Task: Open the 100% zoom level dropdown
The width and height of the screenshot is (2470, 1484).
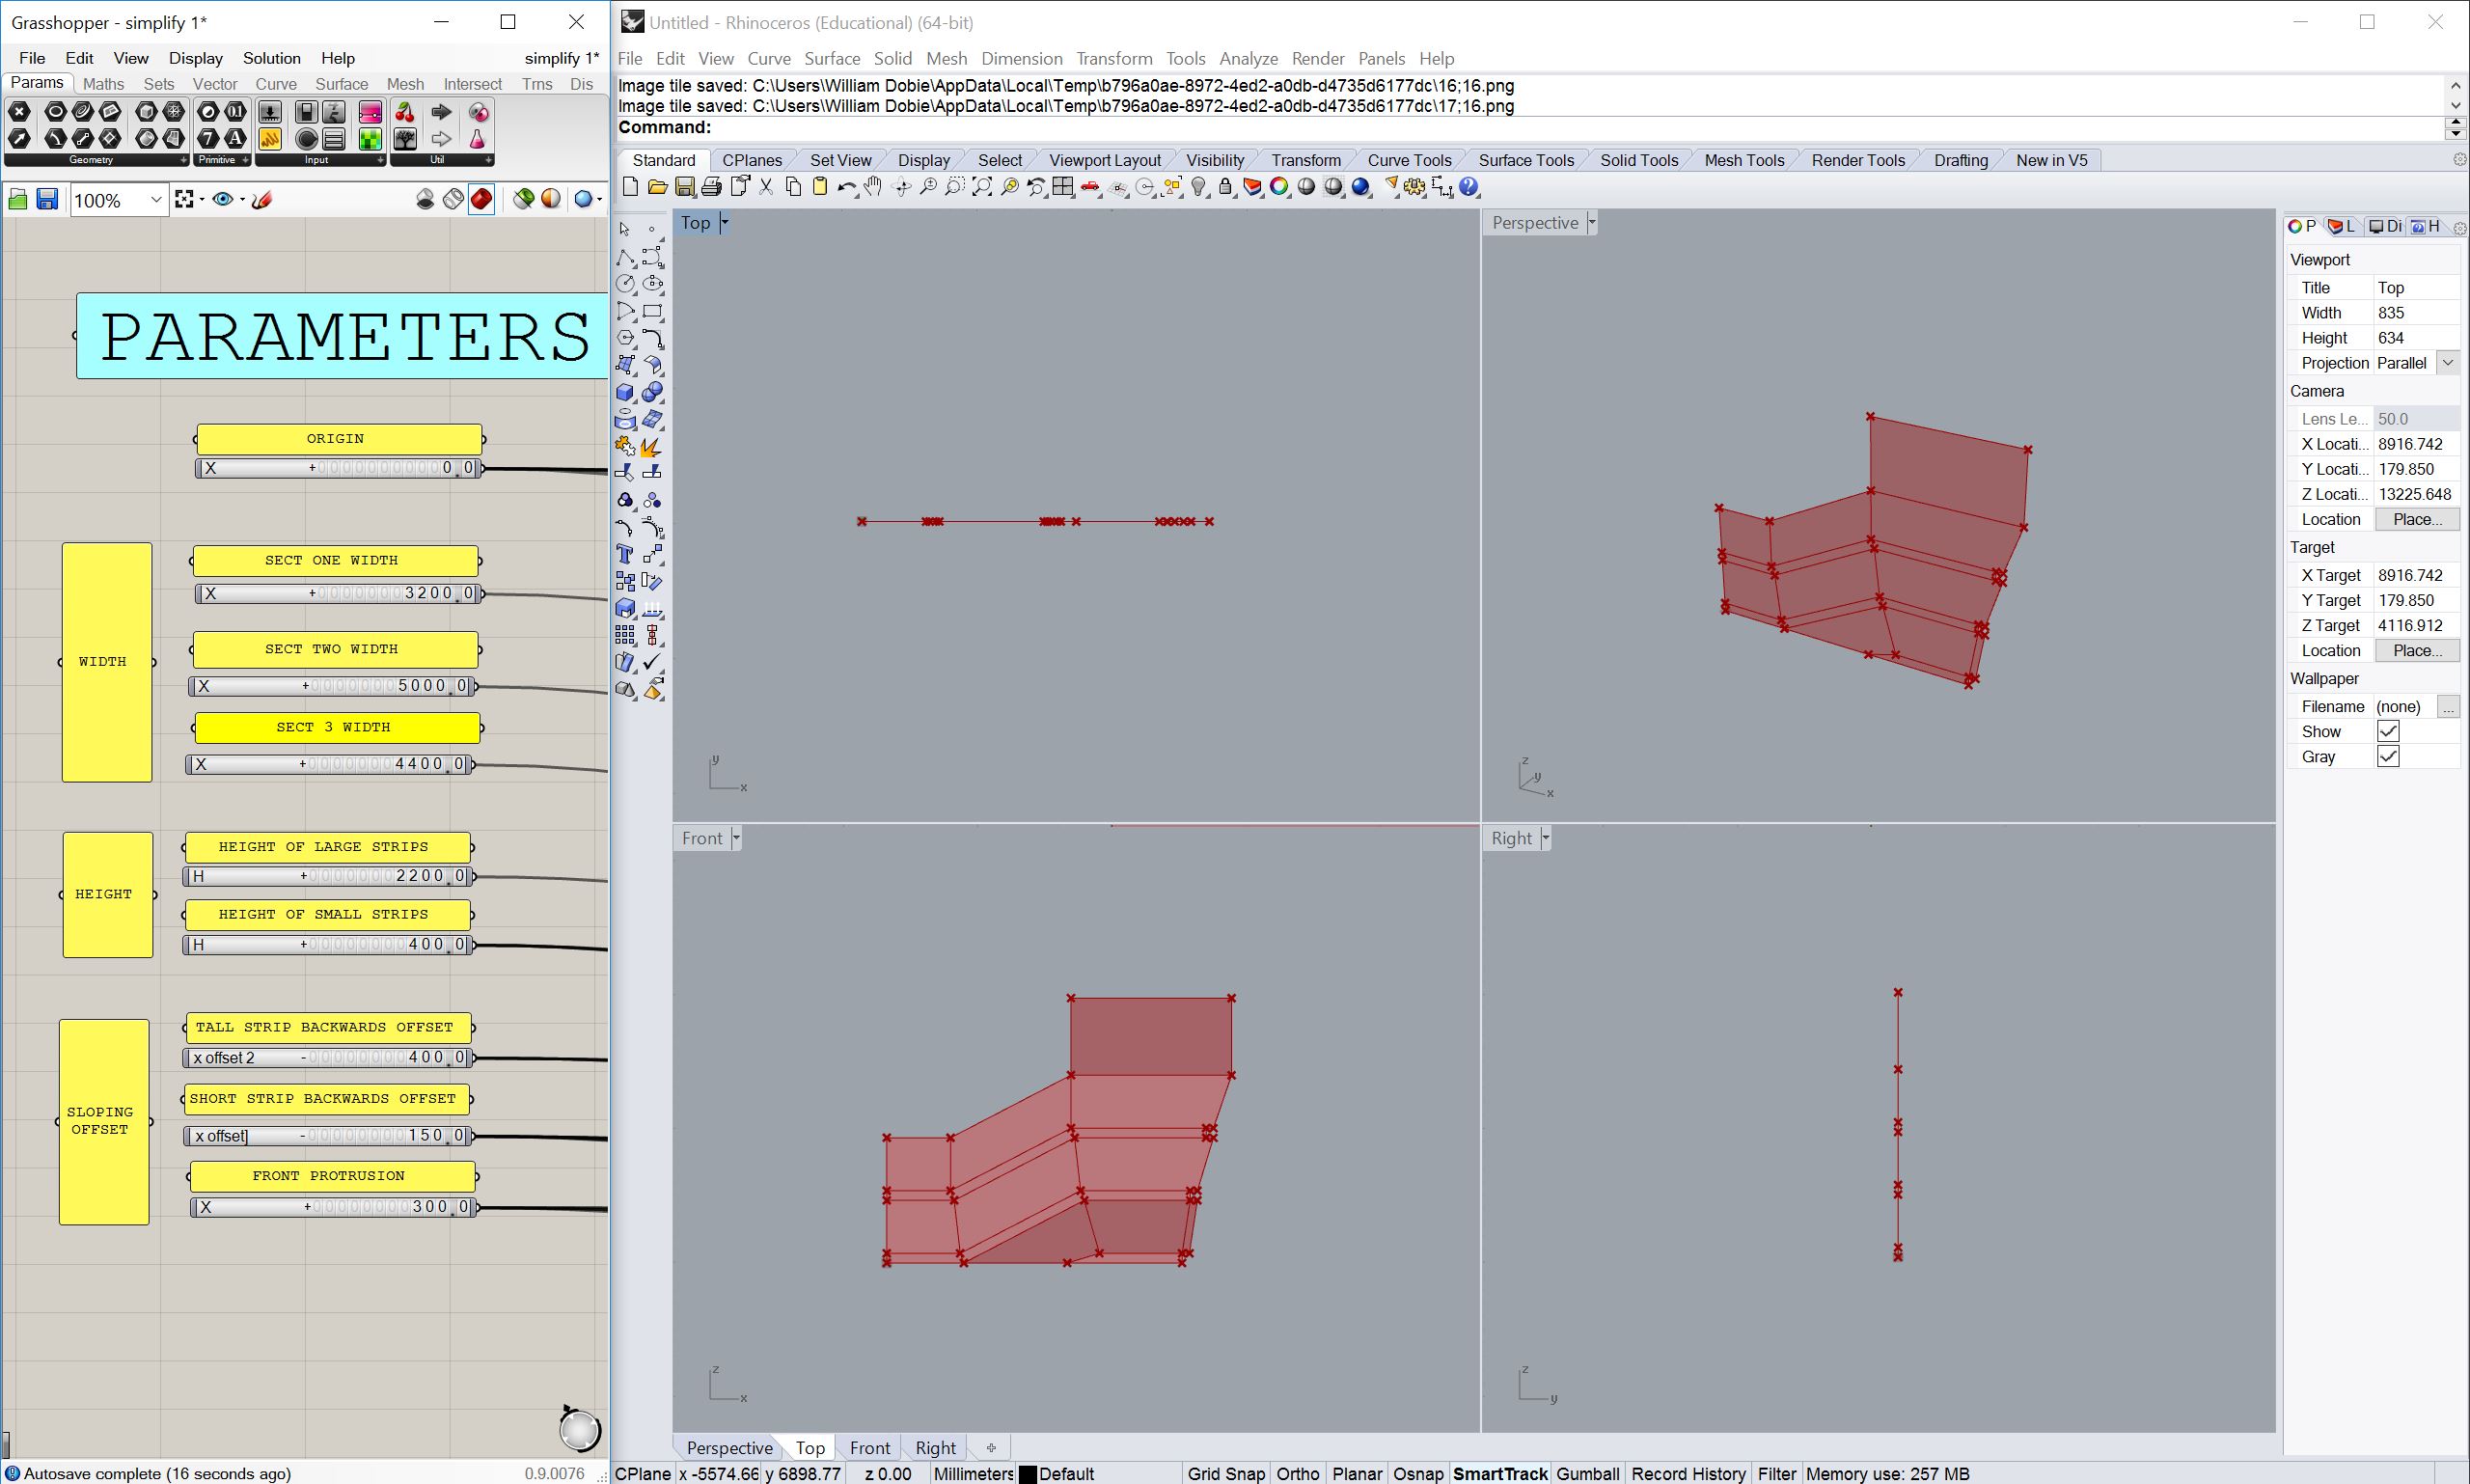Action: 155,200
